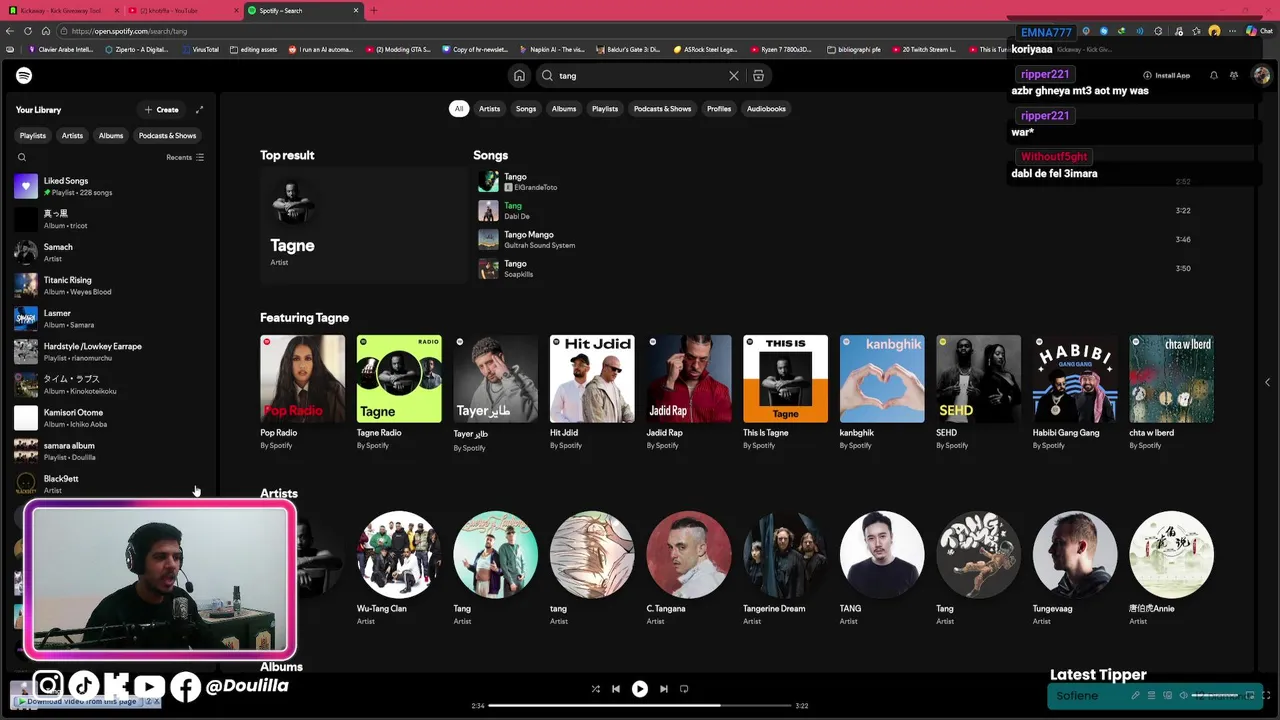Toggle shuffle in the player bar
The image size is (1280, 720).
click(x=596, y=689)
